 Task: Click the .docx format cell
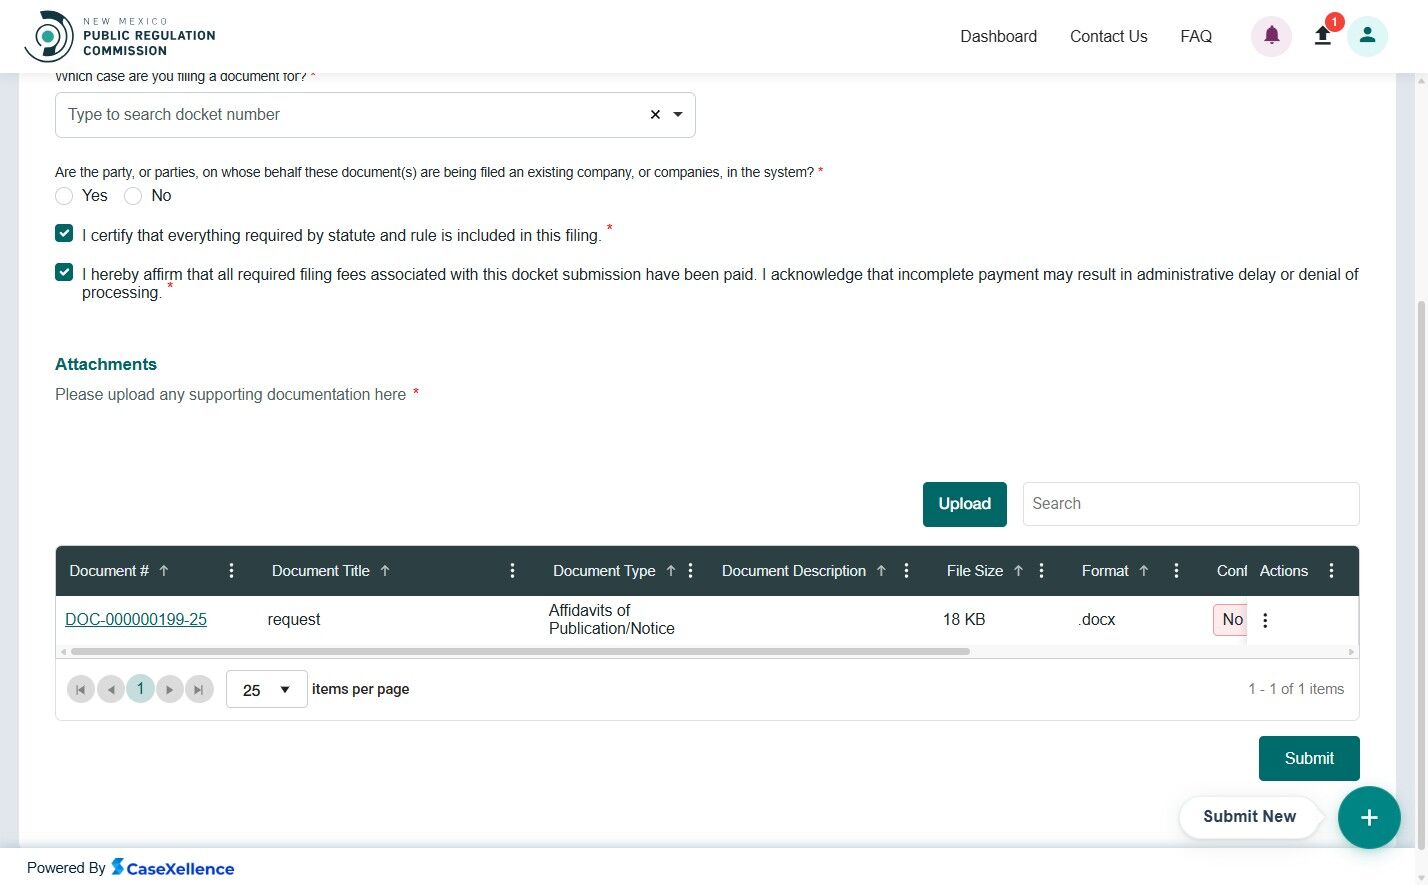coord(1098,620)
